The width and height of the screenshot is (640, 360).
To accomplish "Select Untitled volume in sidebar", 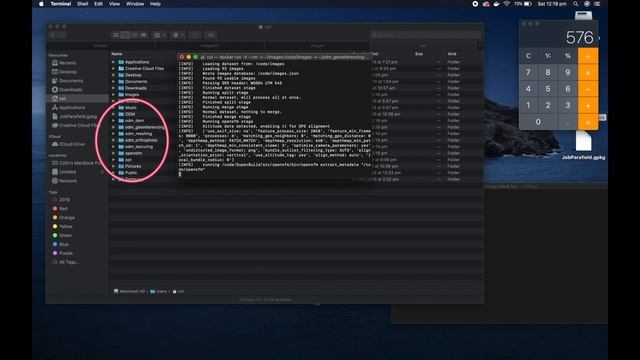I will 64,172.
